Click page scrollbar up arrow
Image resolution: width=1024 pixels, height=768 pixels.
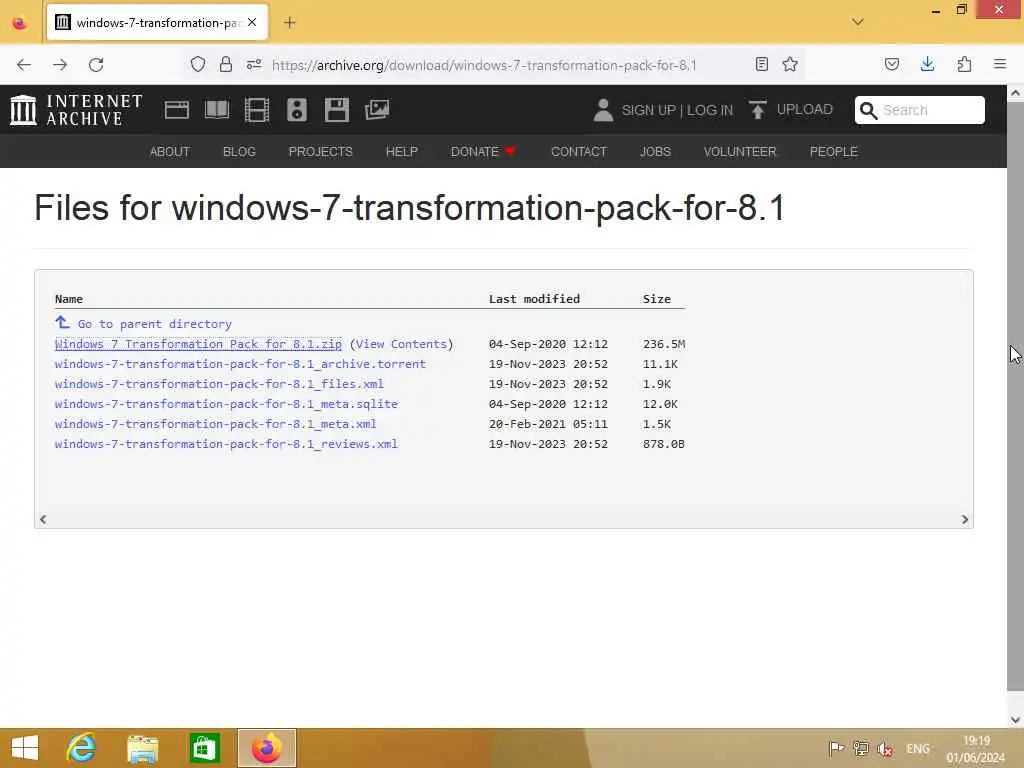point(1016,93)
